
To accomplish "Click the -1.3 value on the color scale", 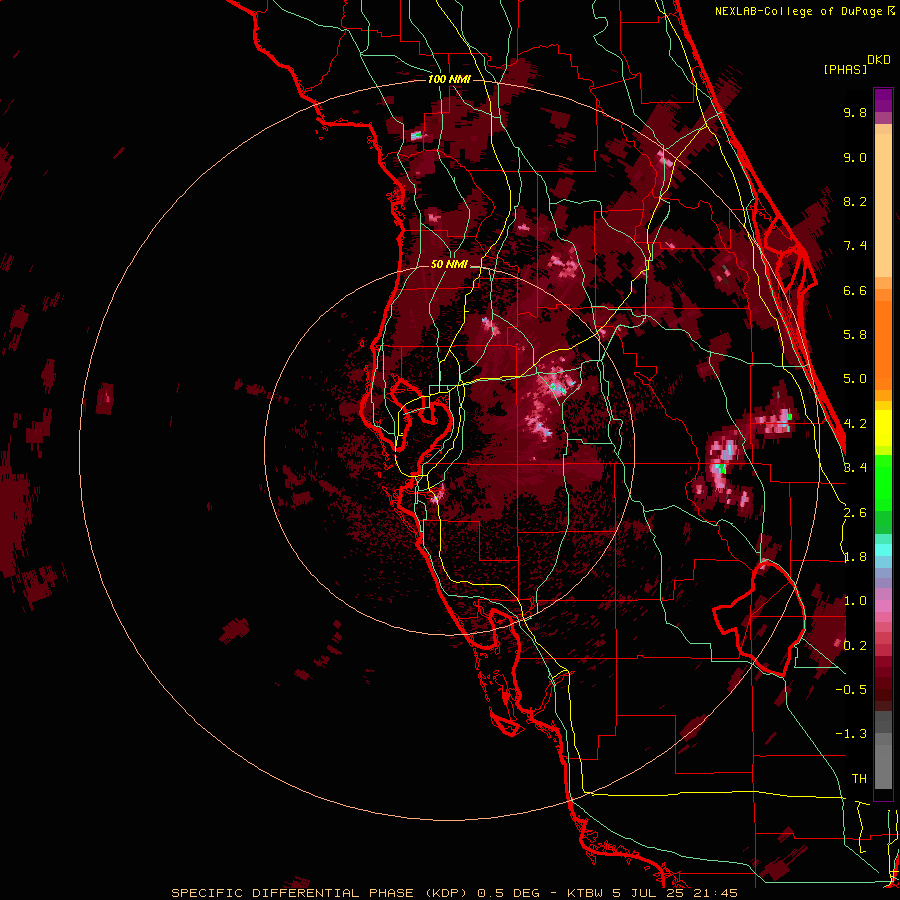I will point(851,734).
